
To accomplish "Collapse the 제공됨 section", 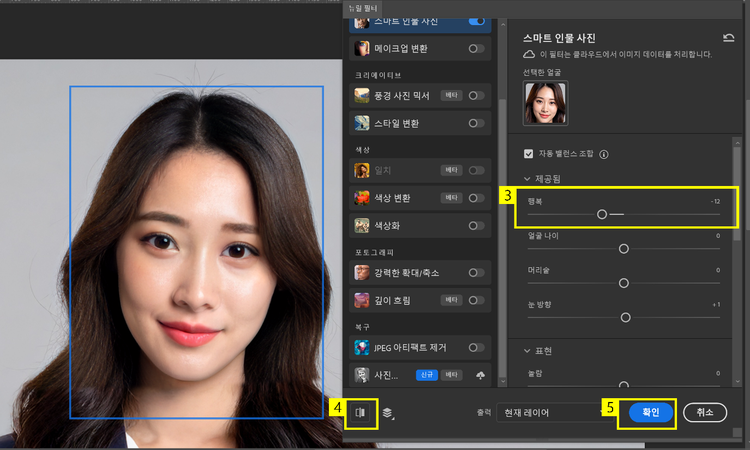I will click(527, 179).
